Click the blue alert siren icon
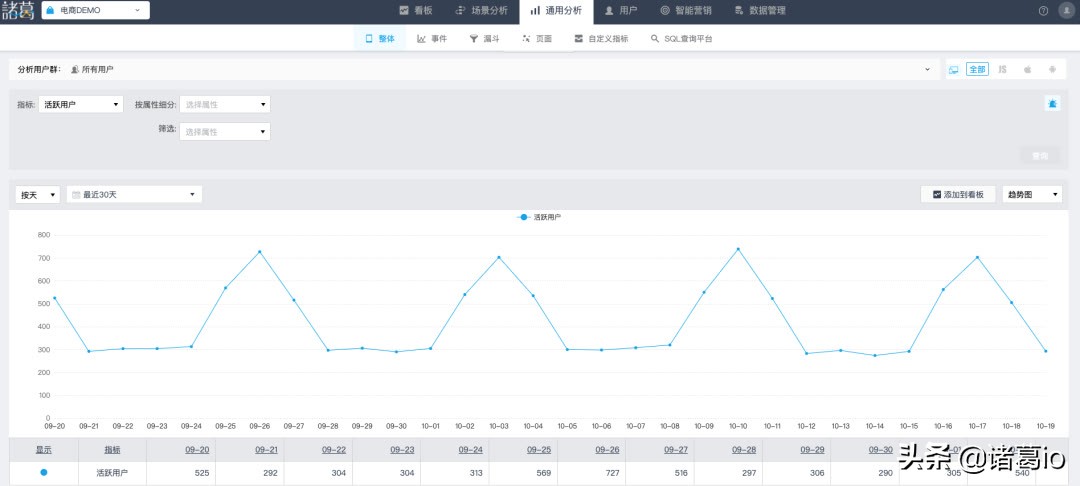 click(x=1052, y=104)
